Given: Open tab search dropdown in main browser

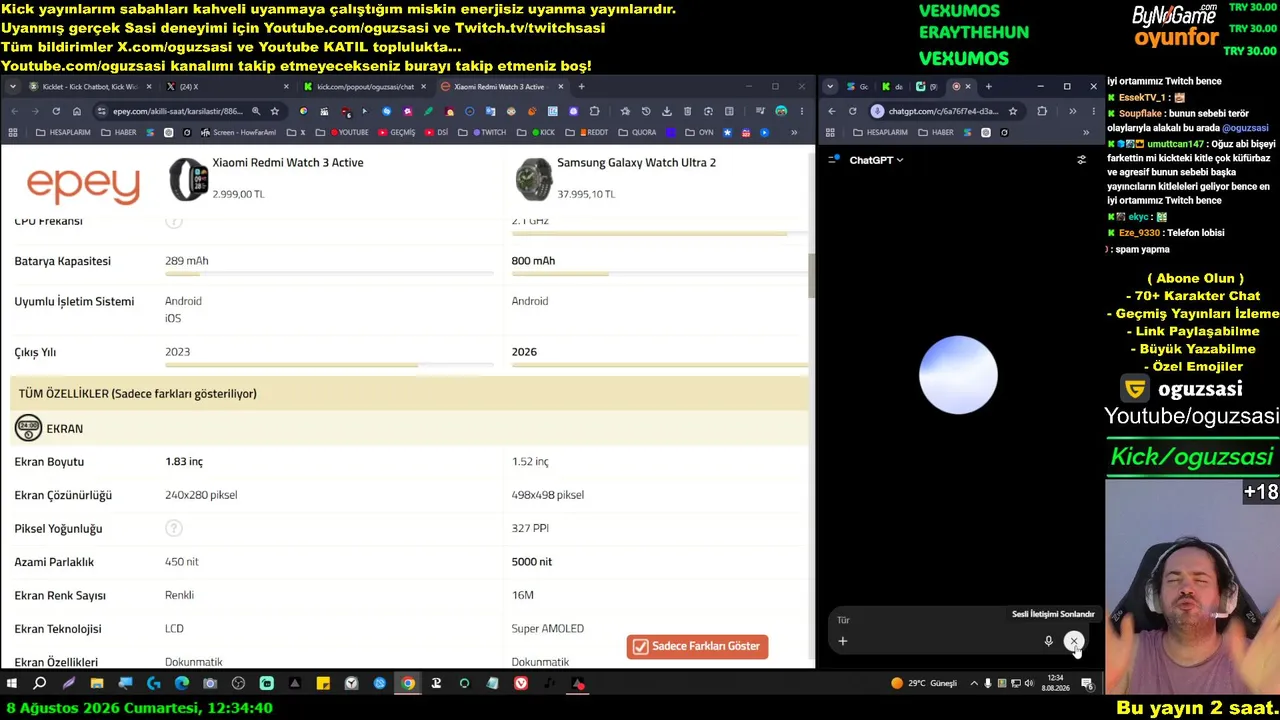Looking at the screenshot, I should click(x=13, y=87).
